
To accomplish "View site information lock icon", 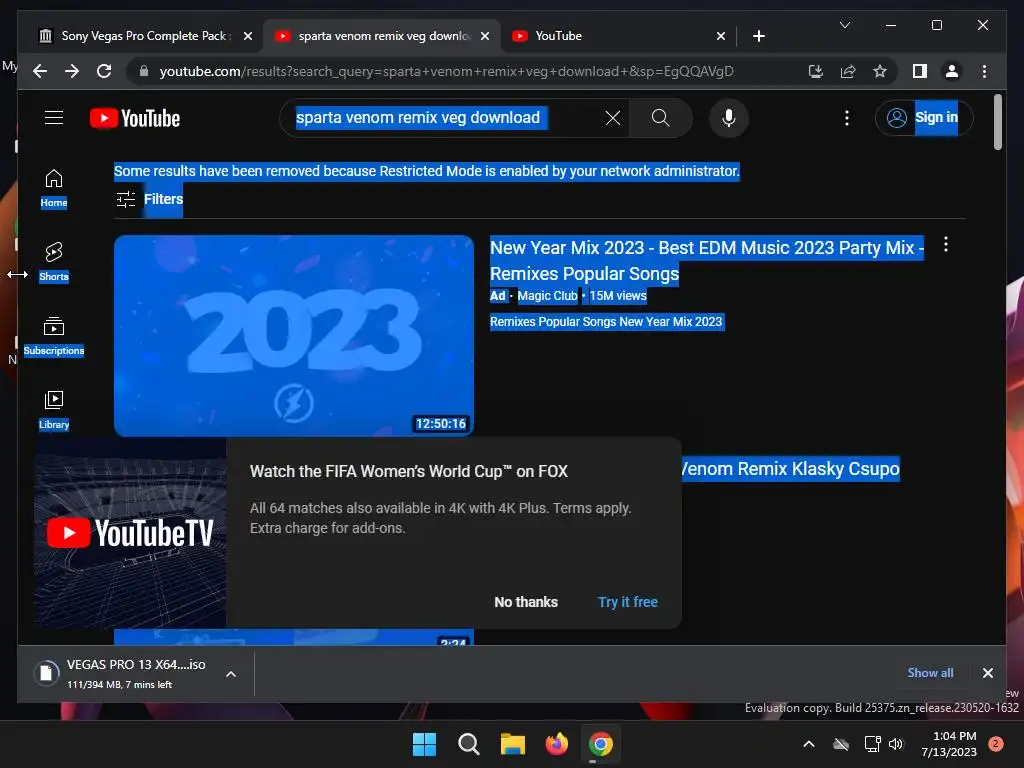I will (x=144, y=71).
